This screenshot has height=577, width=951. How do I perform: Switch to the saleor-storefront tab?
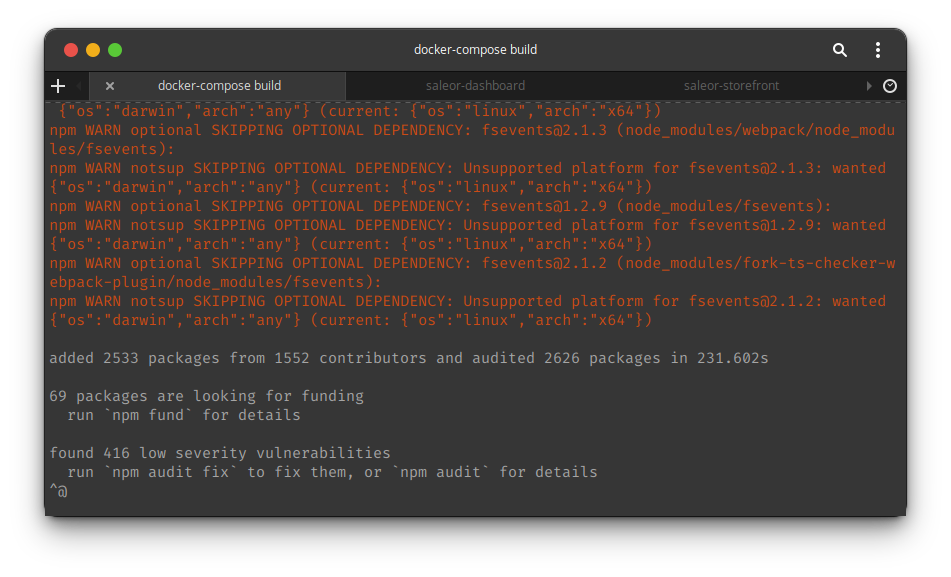tap(731, 86)
